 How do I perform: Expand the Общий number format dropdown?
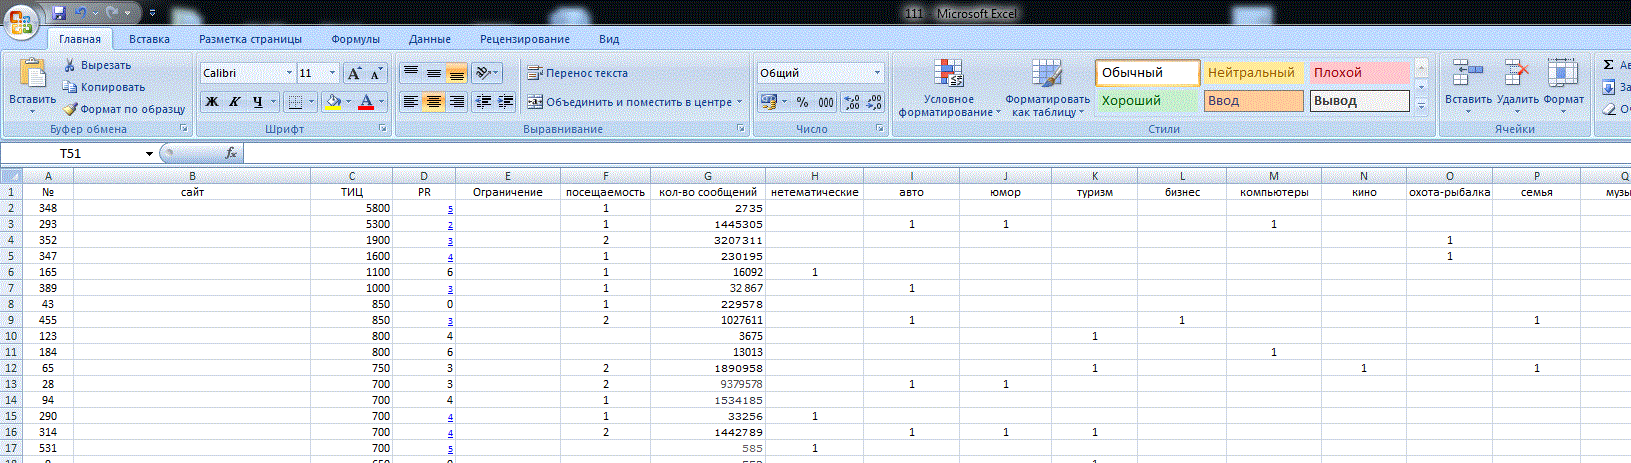coord(877,73)
